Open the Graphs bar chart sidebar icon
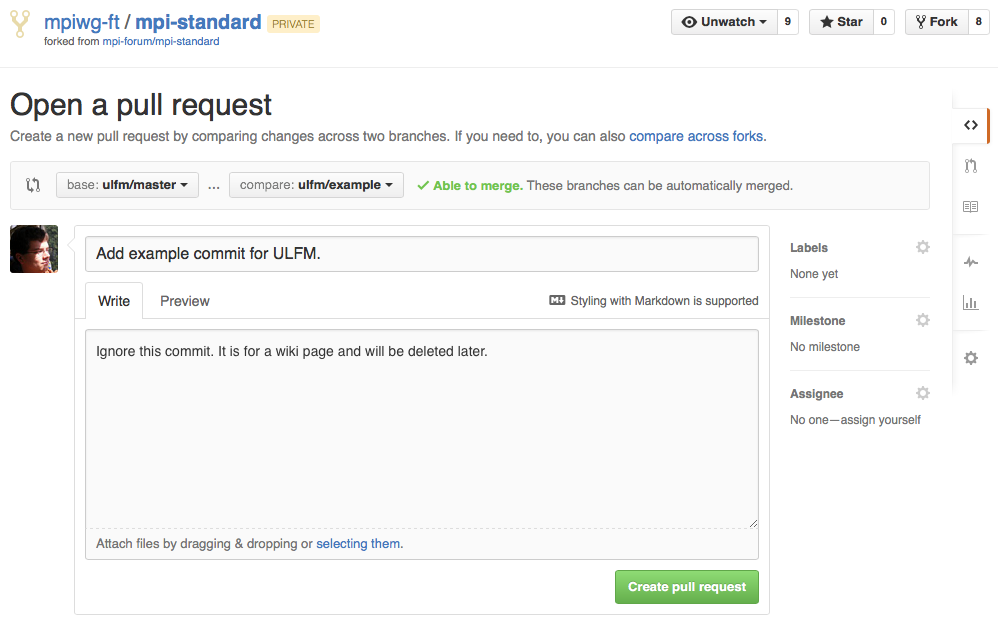The image size is (998, 624). [x=970, y=302]
